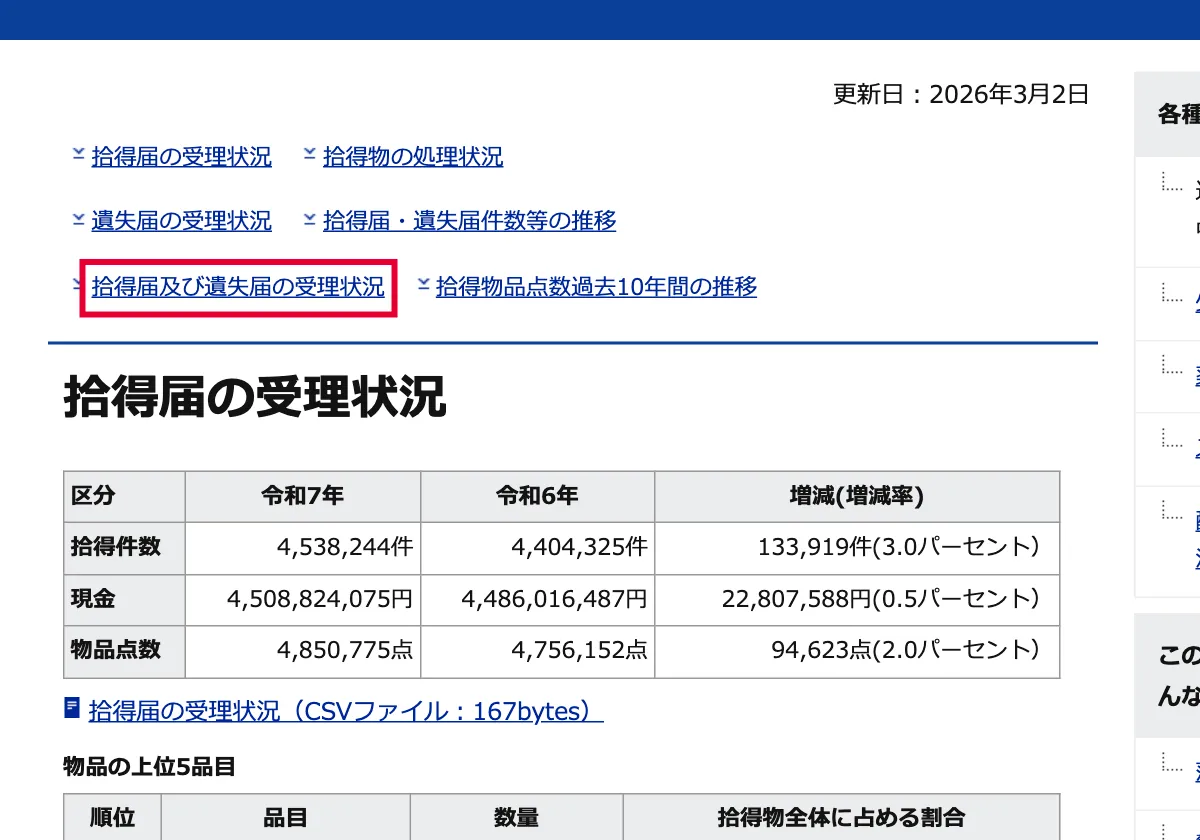The height and width of the screenshot is (840, 1200).
Task: Click the 順位 column header
Action: [112, 818]
